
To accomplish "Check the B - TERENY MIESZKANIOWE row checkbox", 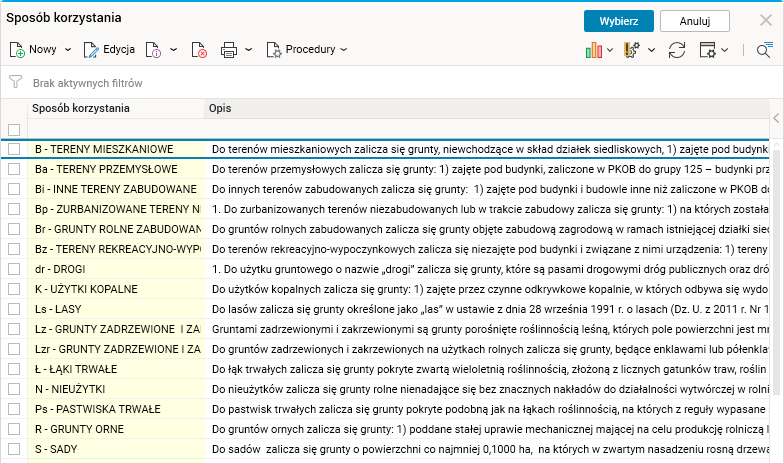I will click(x=14, y=149).
